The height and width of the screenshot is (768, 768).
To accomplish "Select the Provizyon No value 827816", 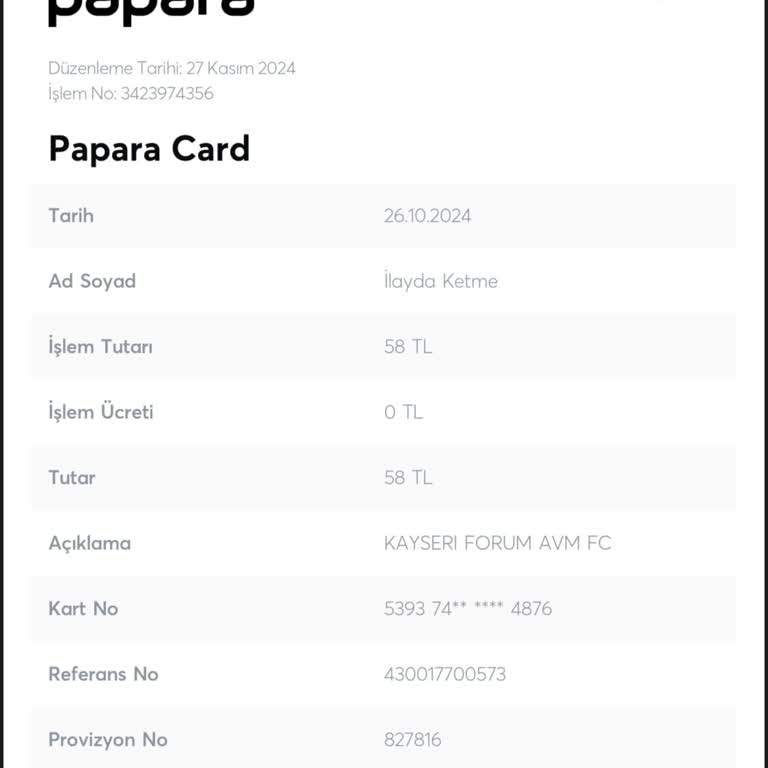I will click(x=412, y=740).
